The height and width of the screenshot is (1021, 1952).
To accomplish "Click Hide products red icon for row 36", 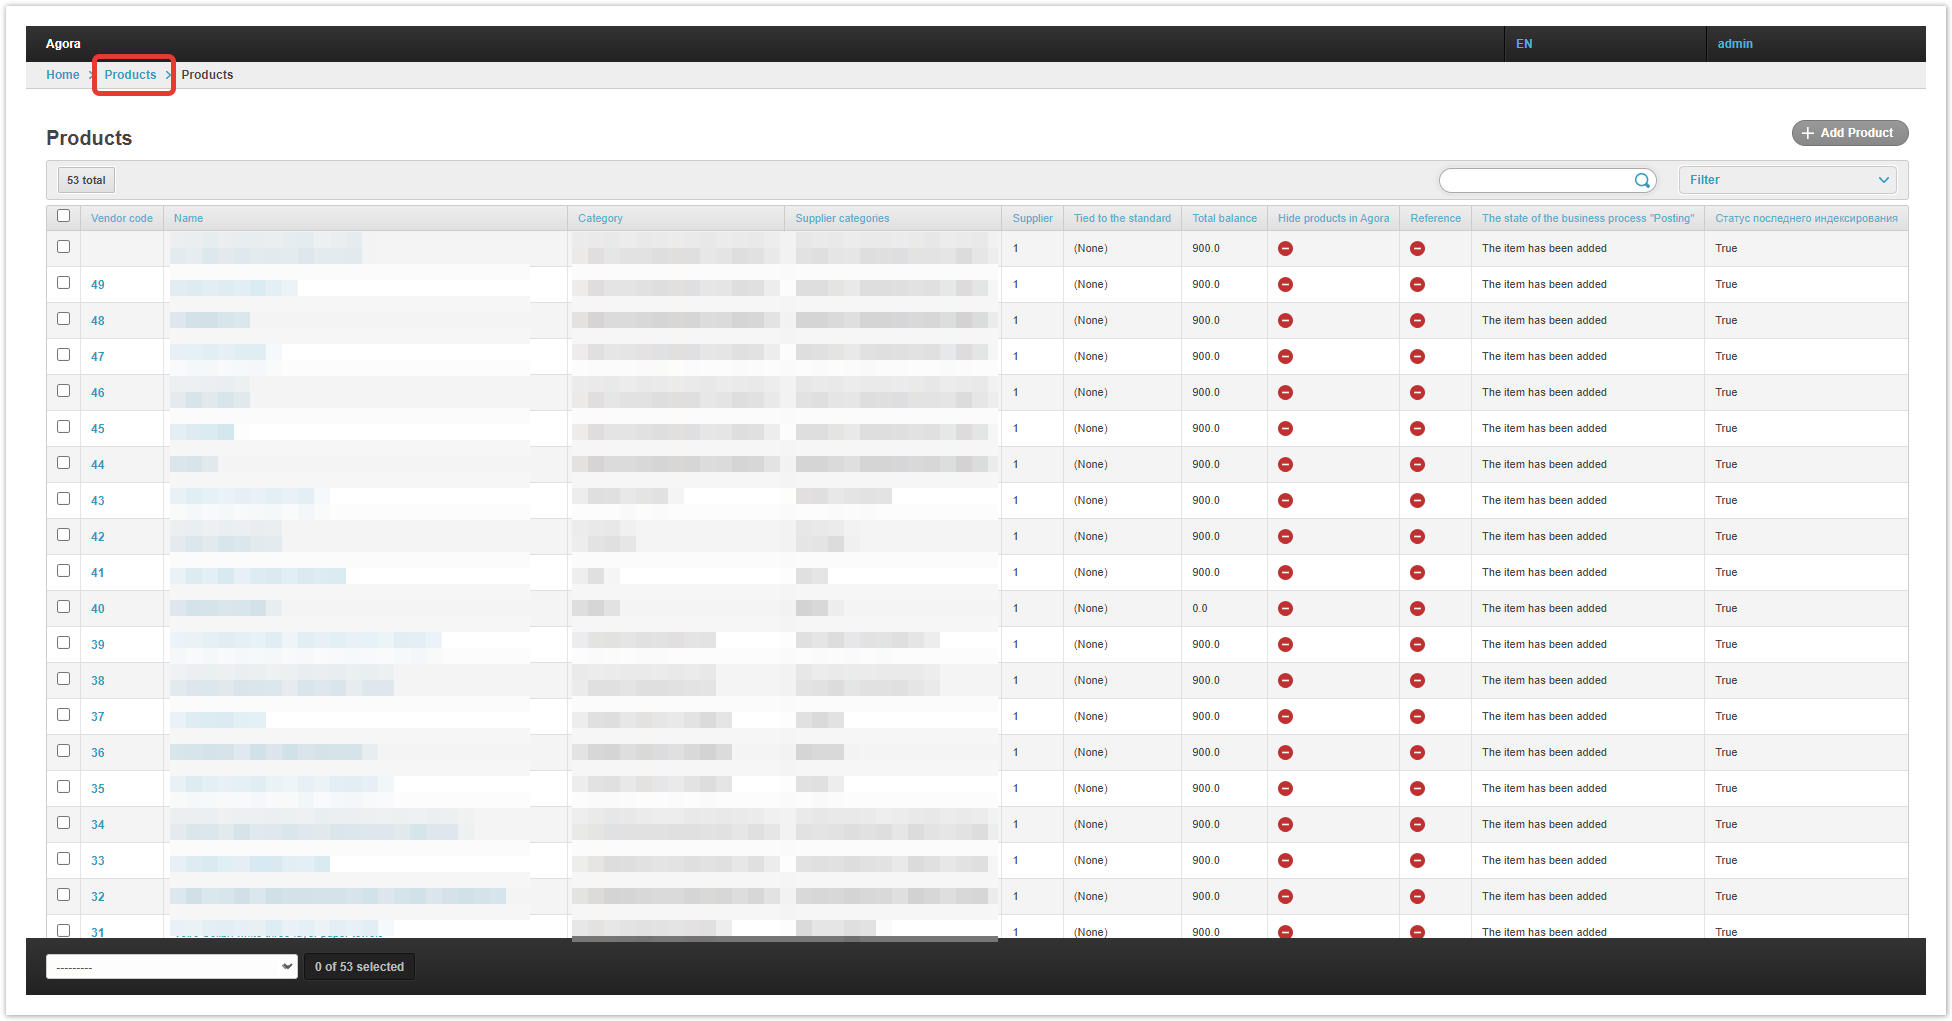I will pos(1285,753).
